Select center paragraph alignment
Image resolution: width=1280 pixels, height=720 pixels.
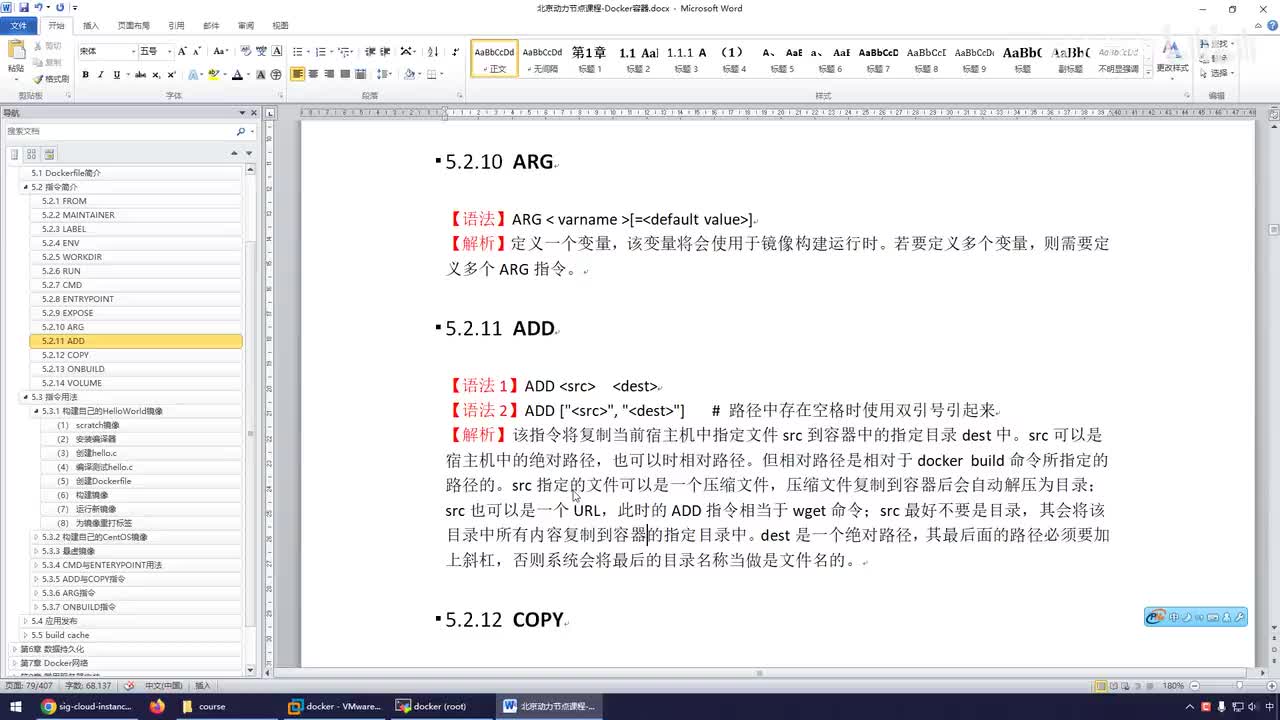314,75
